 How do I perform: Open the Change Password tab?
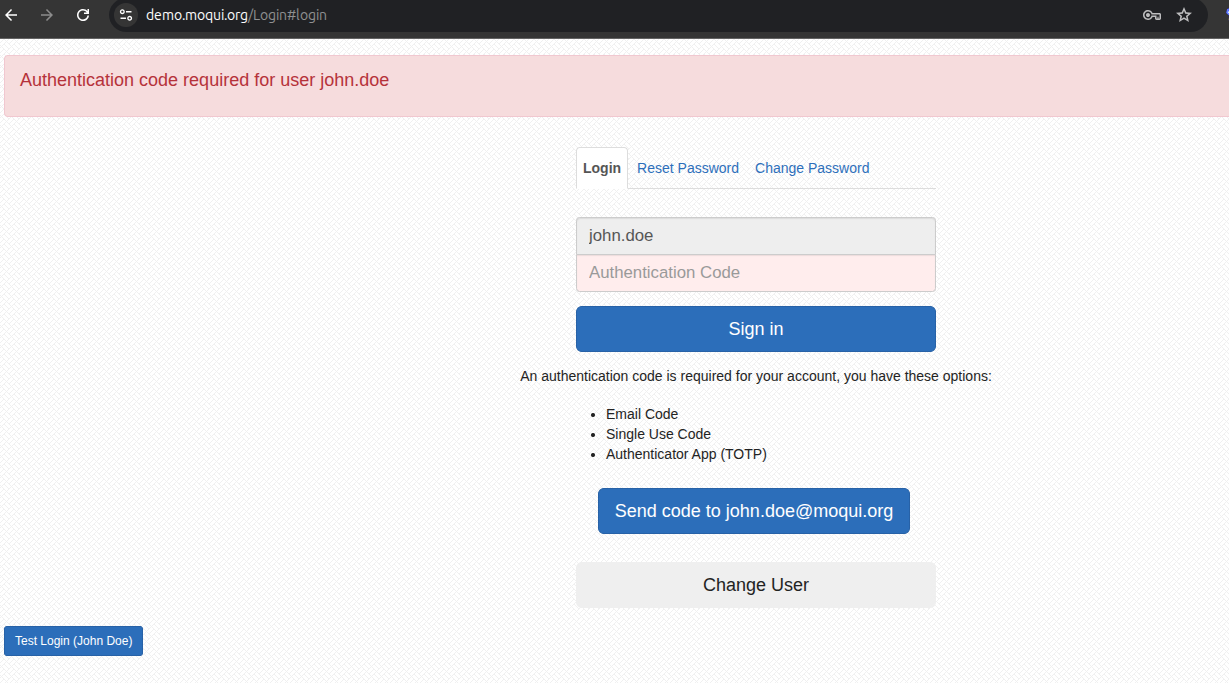coord(812,168)
